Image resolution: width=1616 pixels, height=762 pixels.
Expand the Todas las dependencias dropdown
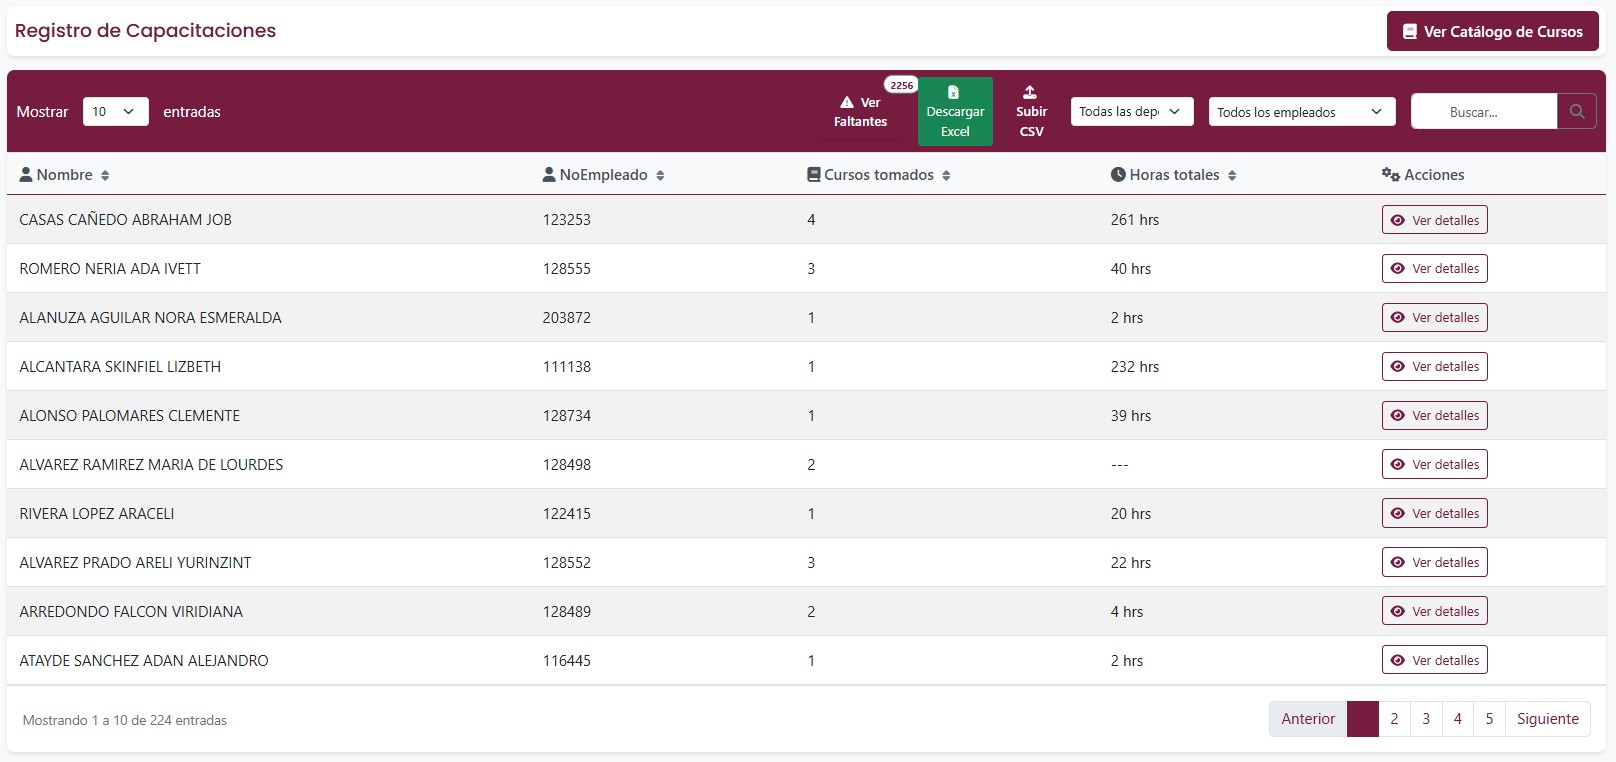click(x=1131, y=112)
